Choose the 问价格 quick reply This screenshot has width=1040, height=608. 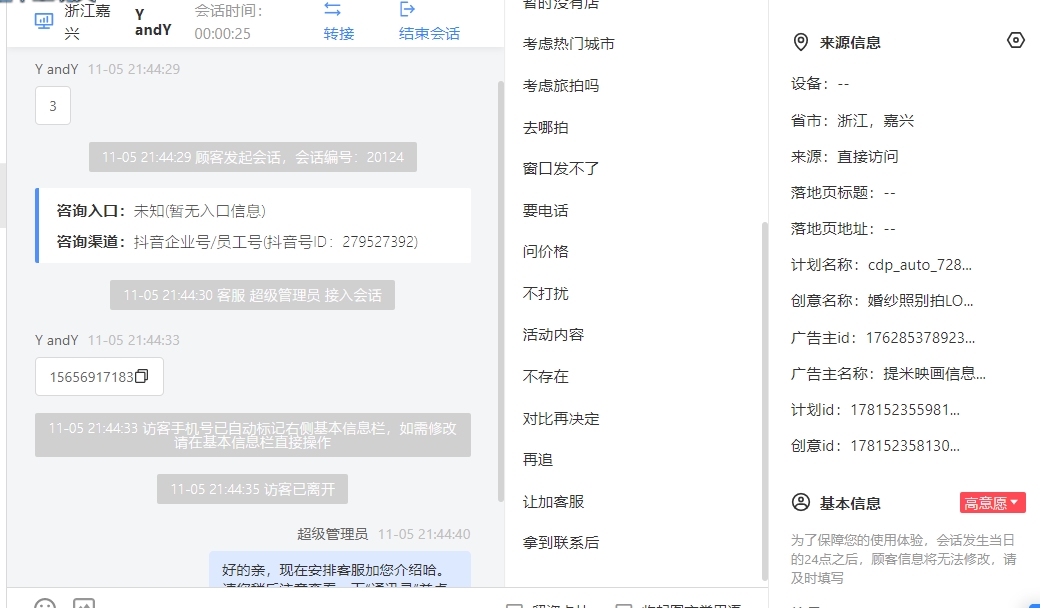click(x=545, y=251)
